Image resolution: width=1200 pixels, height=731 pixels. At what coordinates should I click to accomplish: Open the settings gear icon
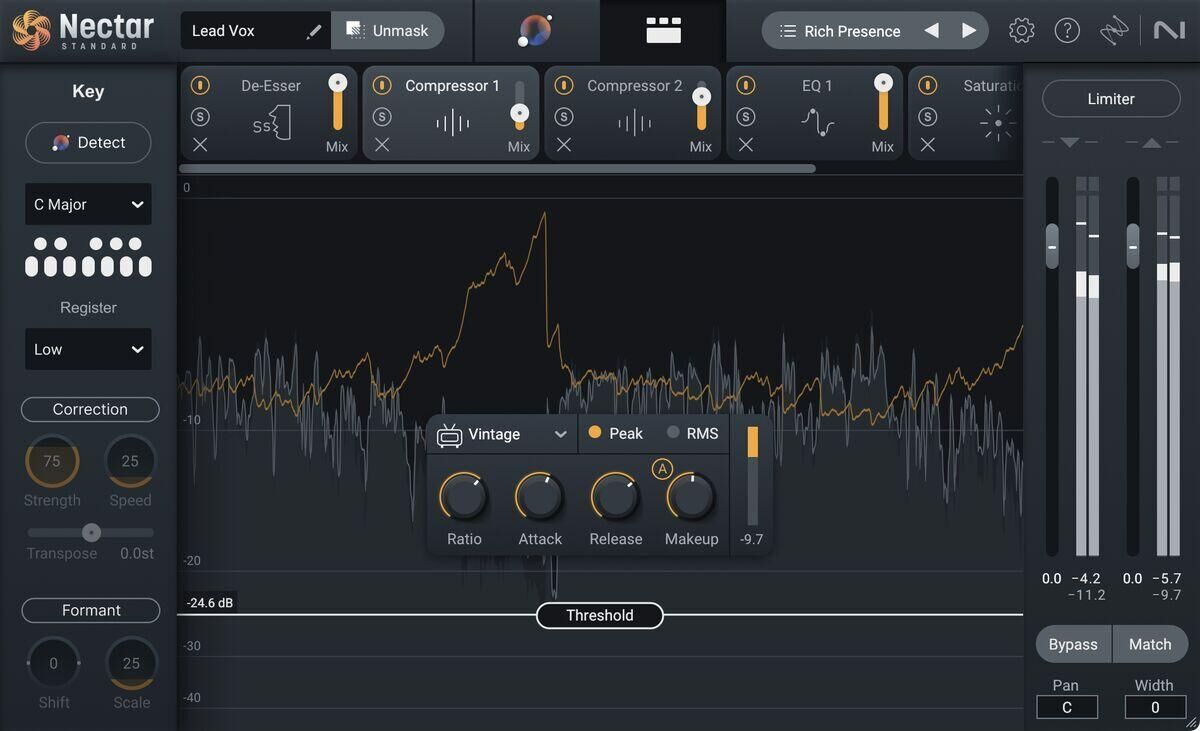point(1021,31)
